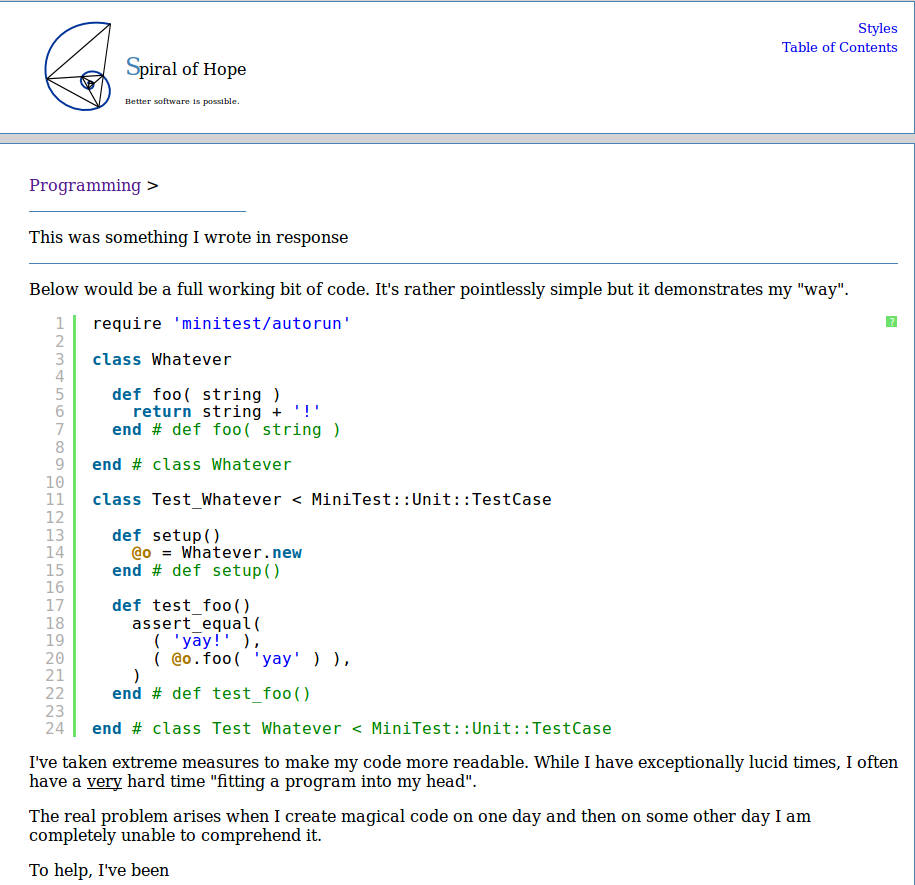
Task: Click line number 1 in the code block
Action: pos(59,323)
